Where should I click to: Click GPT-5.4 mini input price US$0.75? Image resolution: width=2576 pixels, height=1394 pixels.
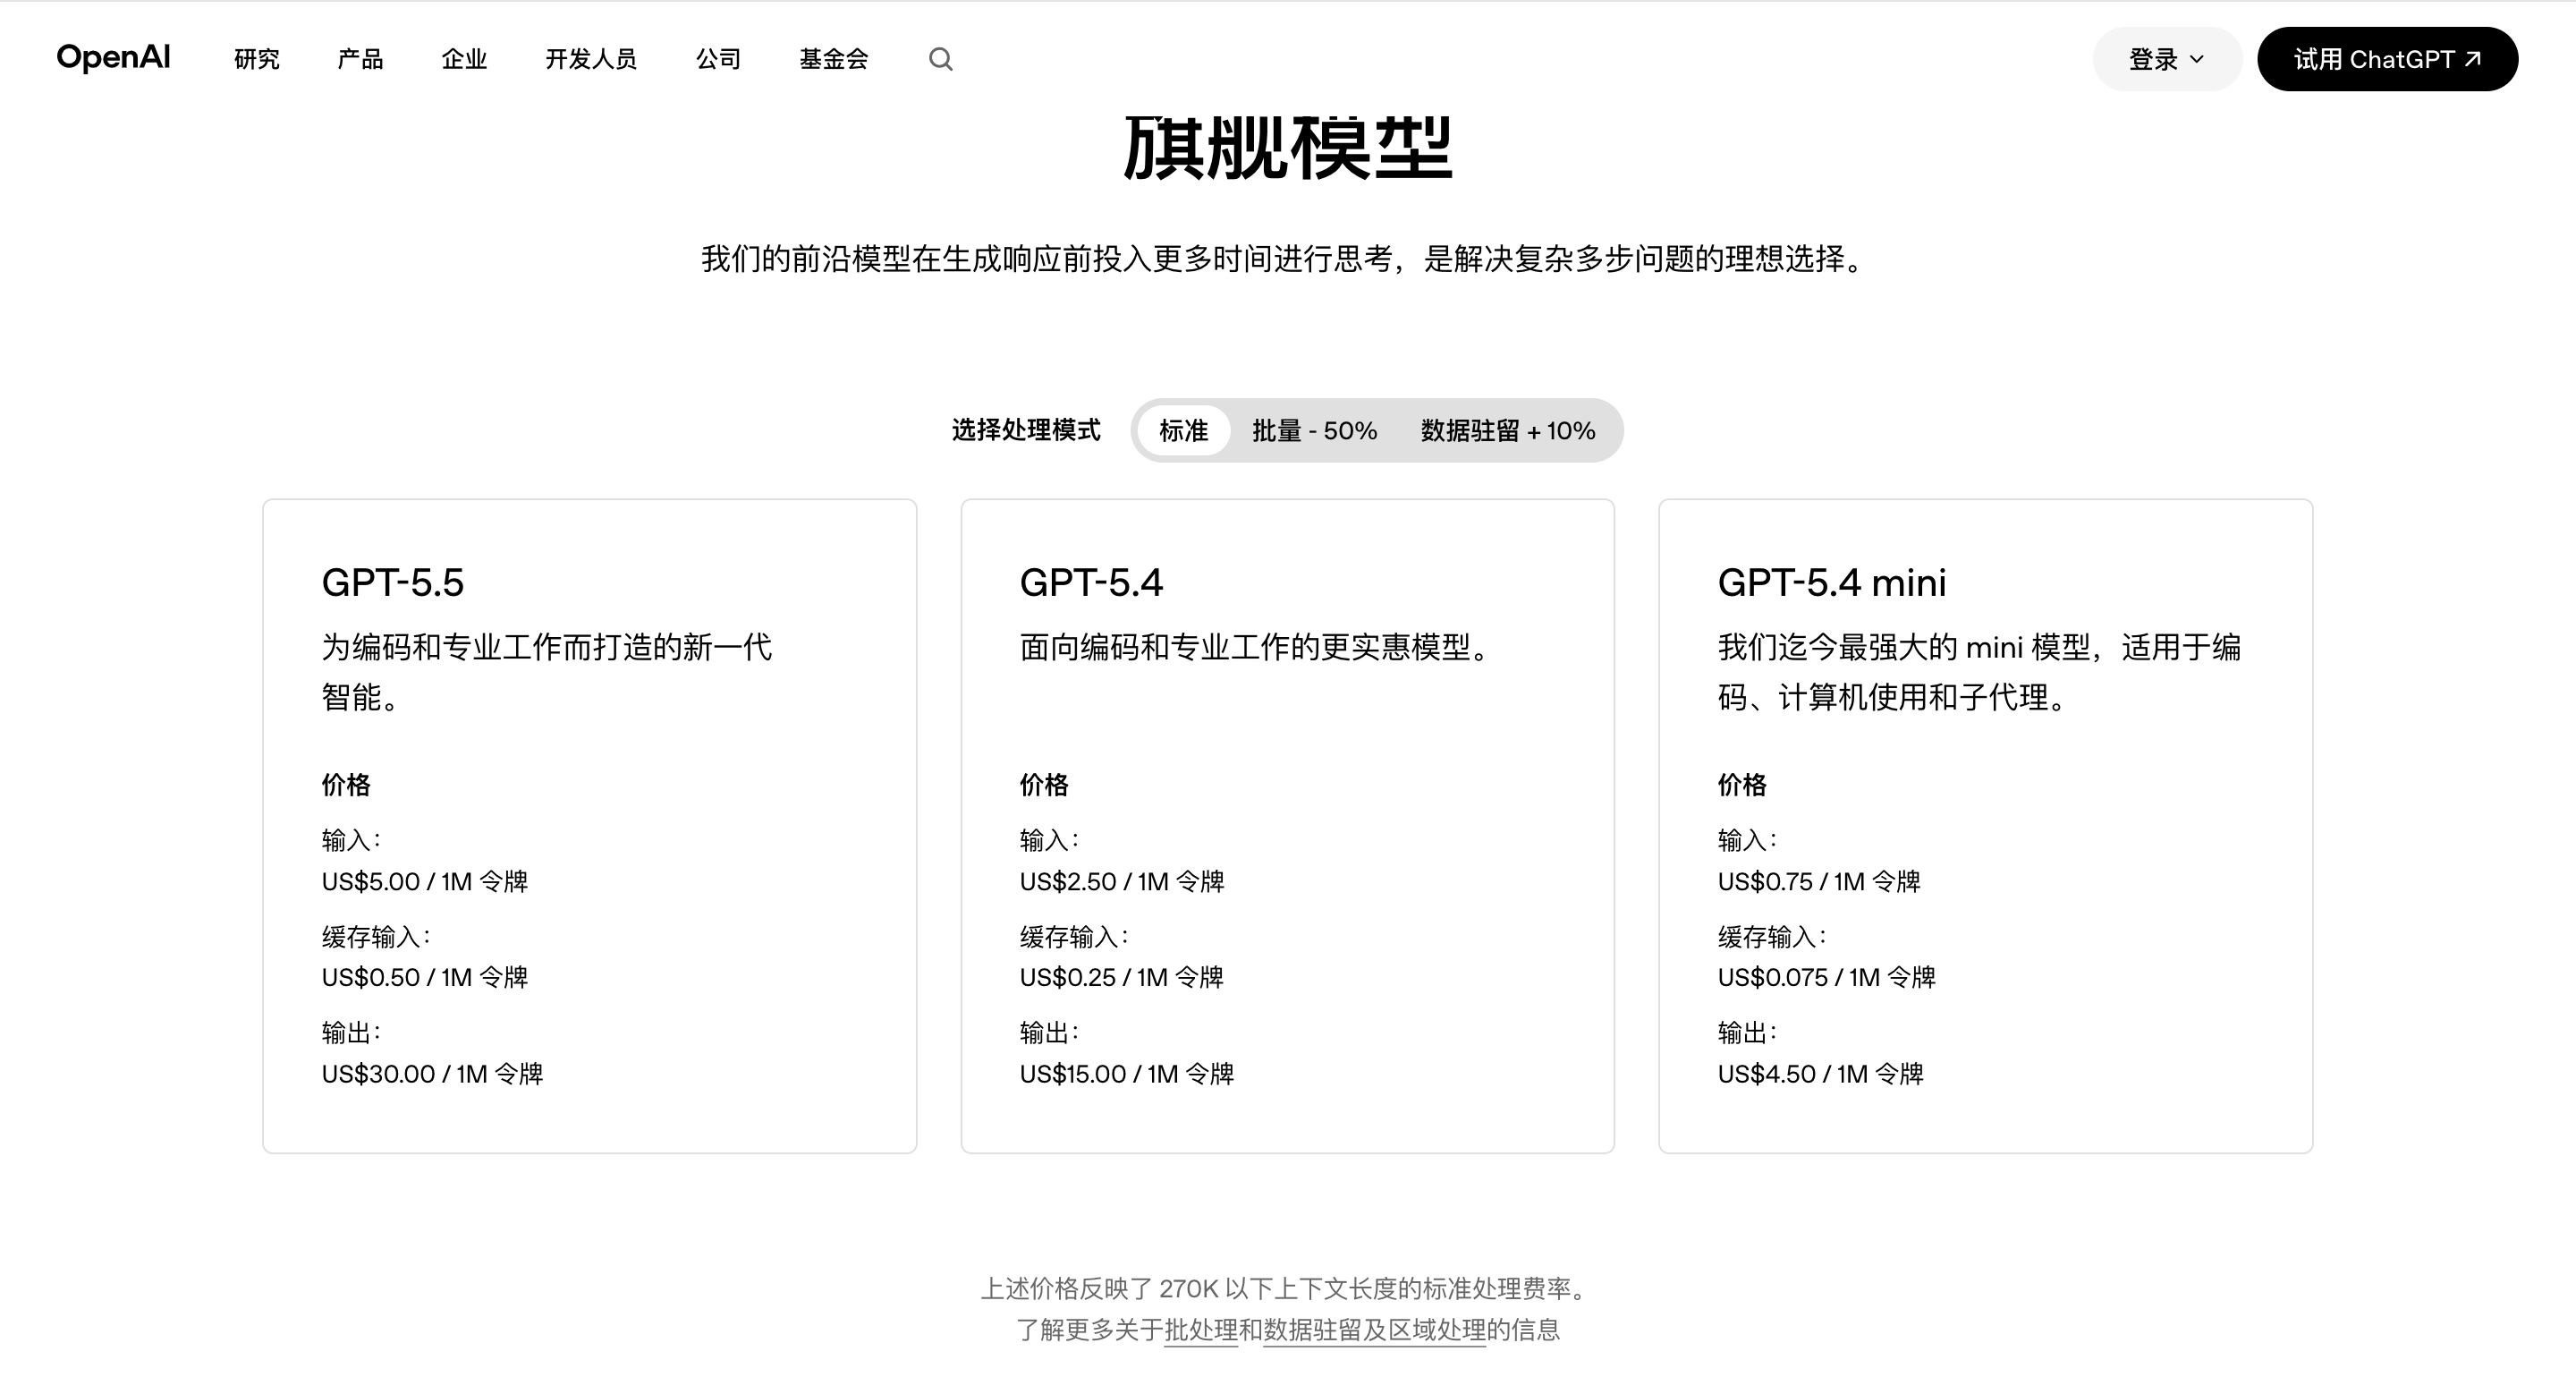coord(1819,881)
